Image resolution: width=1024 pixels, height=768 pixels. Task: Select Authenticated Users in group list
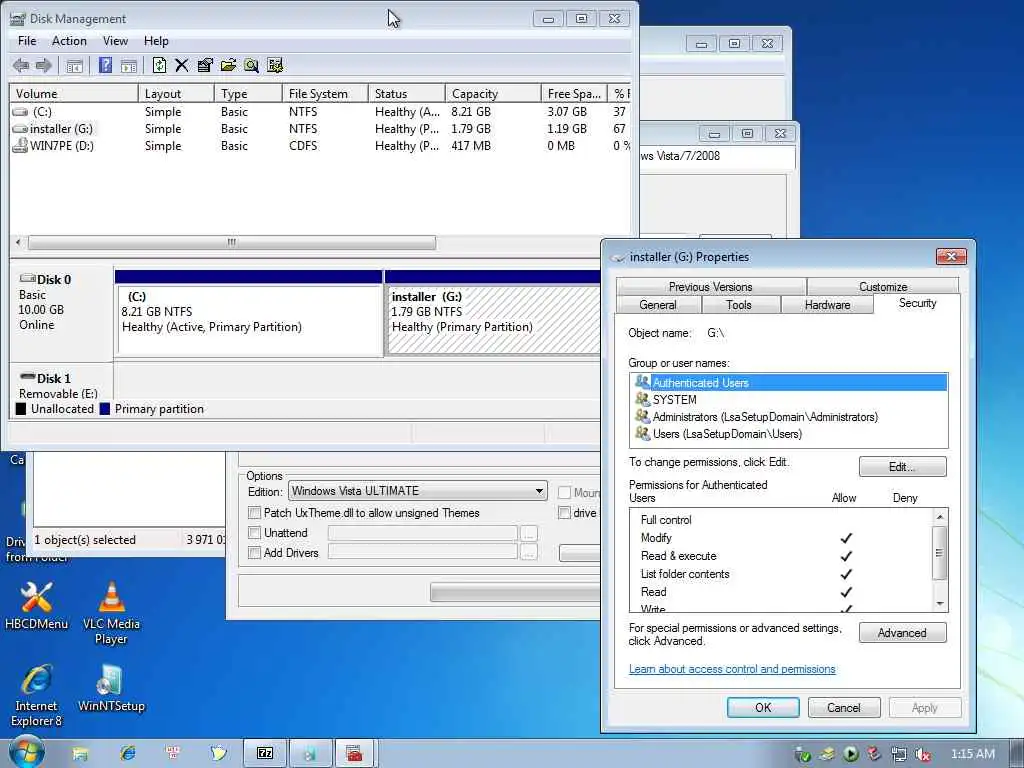(x=788, y=383)
